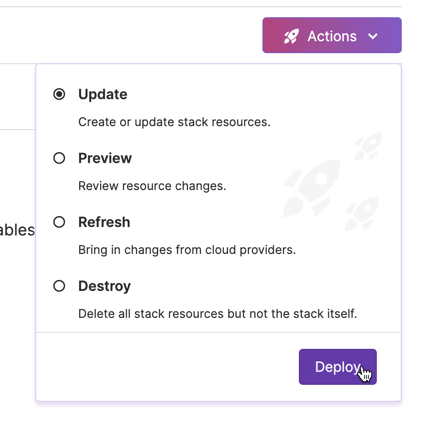Click 'Create or update stack resources' description
Viewport: 433px width, 439px height.
(x=174, y=122)
